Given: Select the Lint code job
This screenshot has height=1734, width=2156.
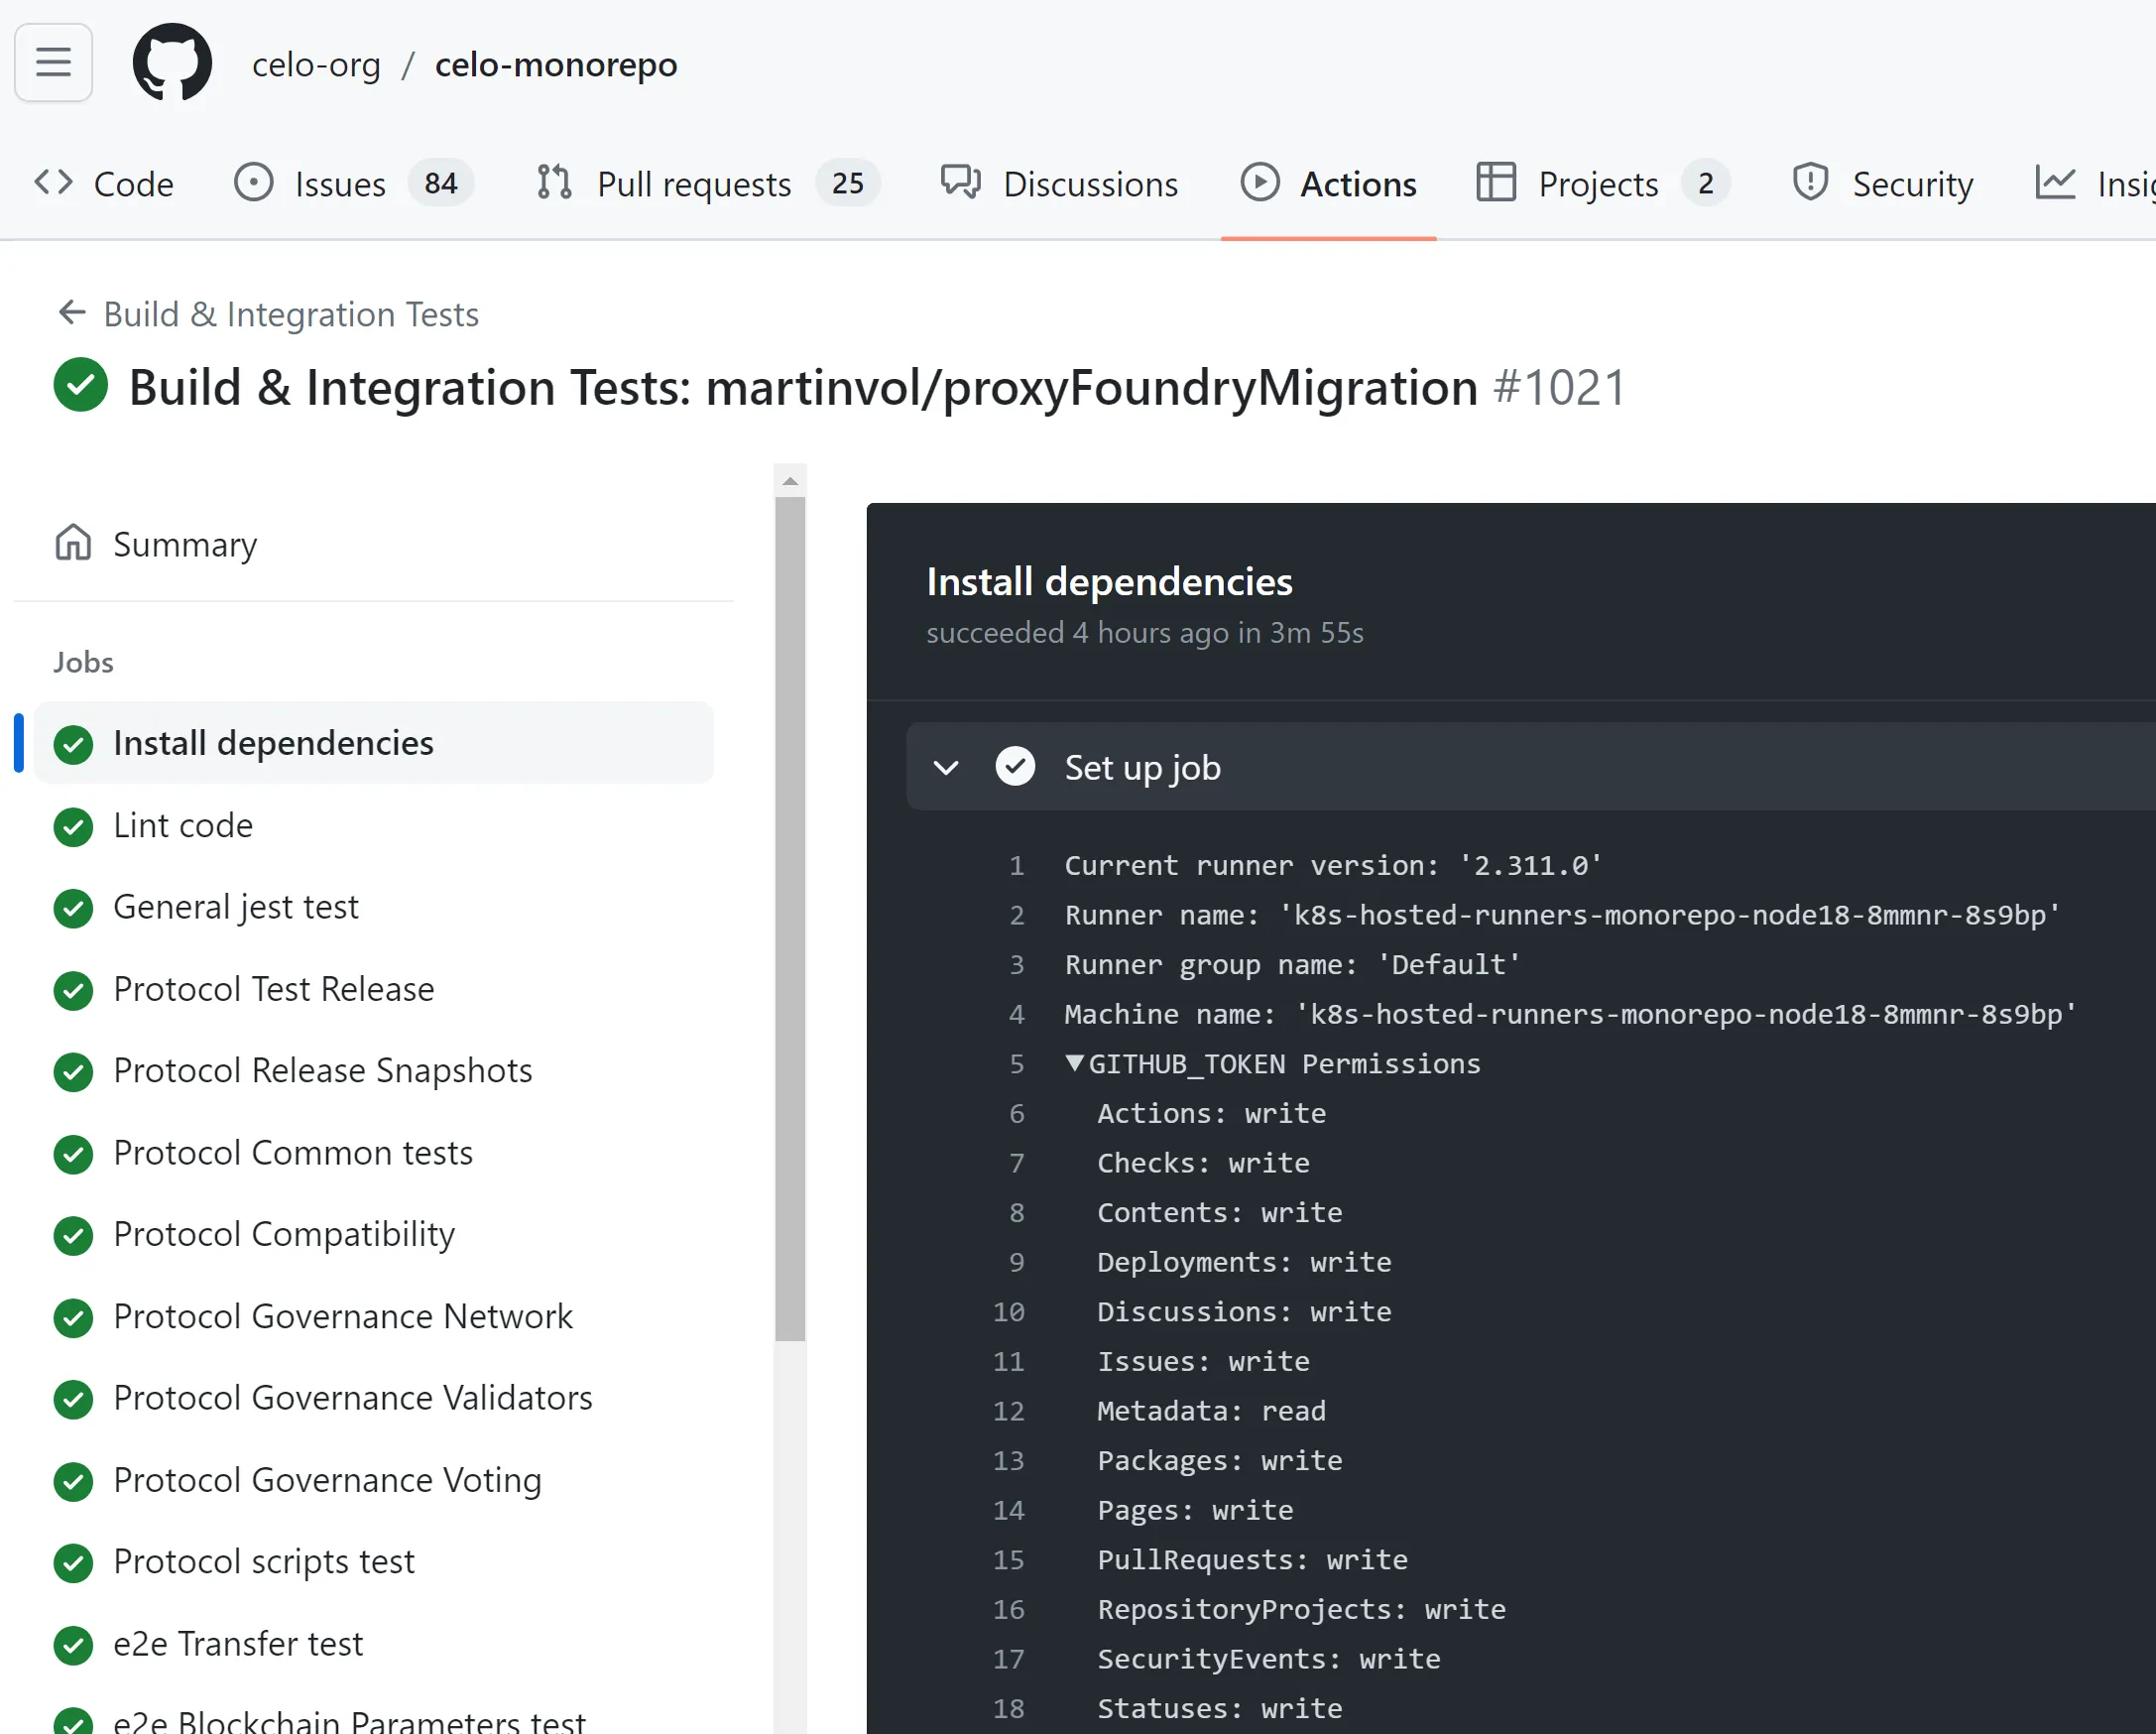Looking at the screenshot, I should [183, 825].
